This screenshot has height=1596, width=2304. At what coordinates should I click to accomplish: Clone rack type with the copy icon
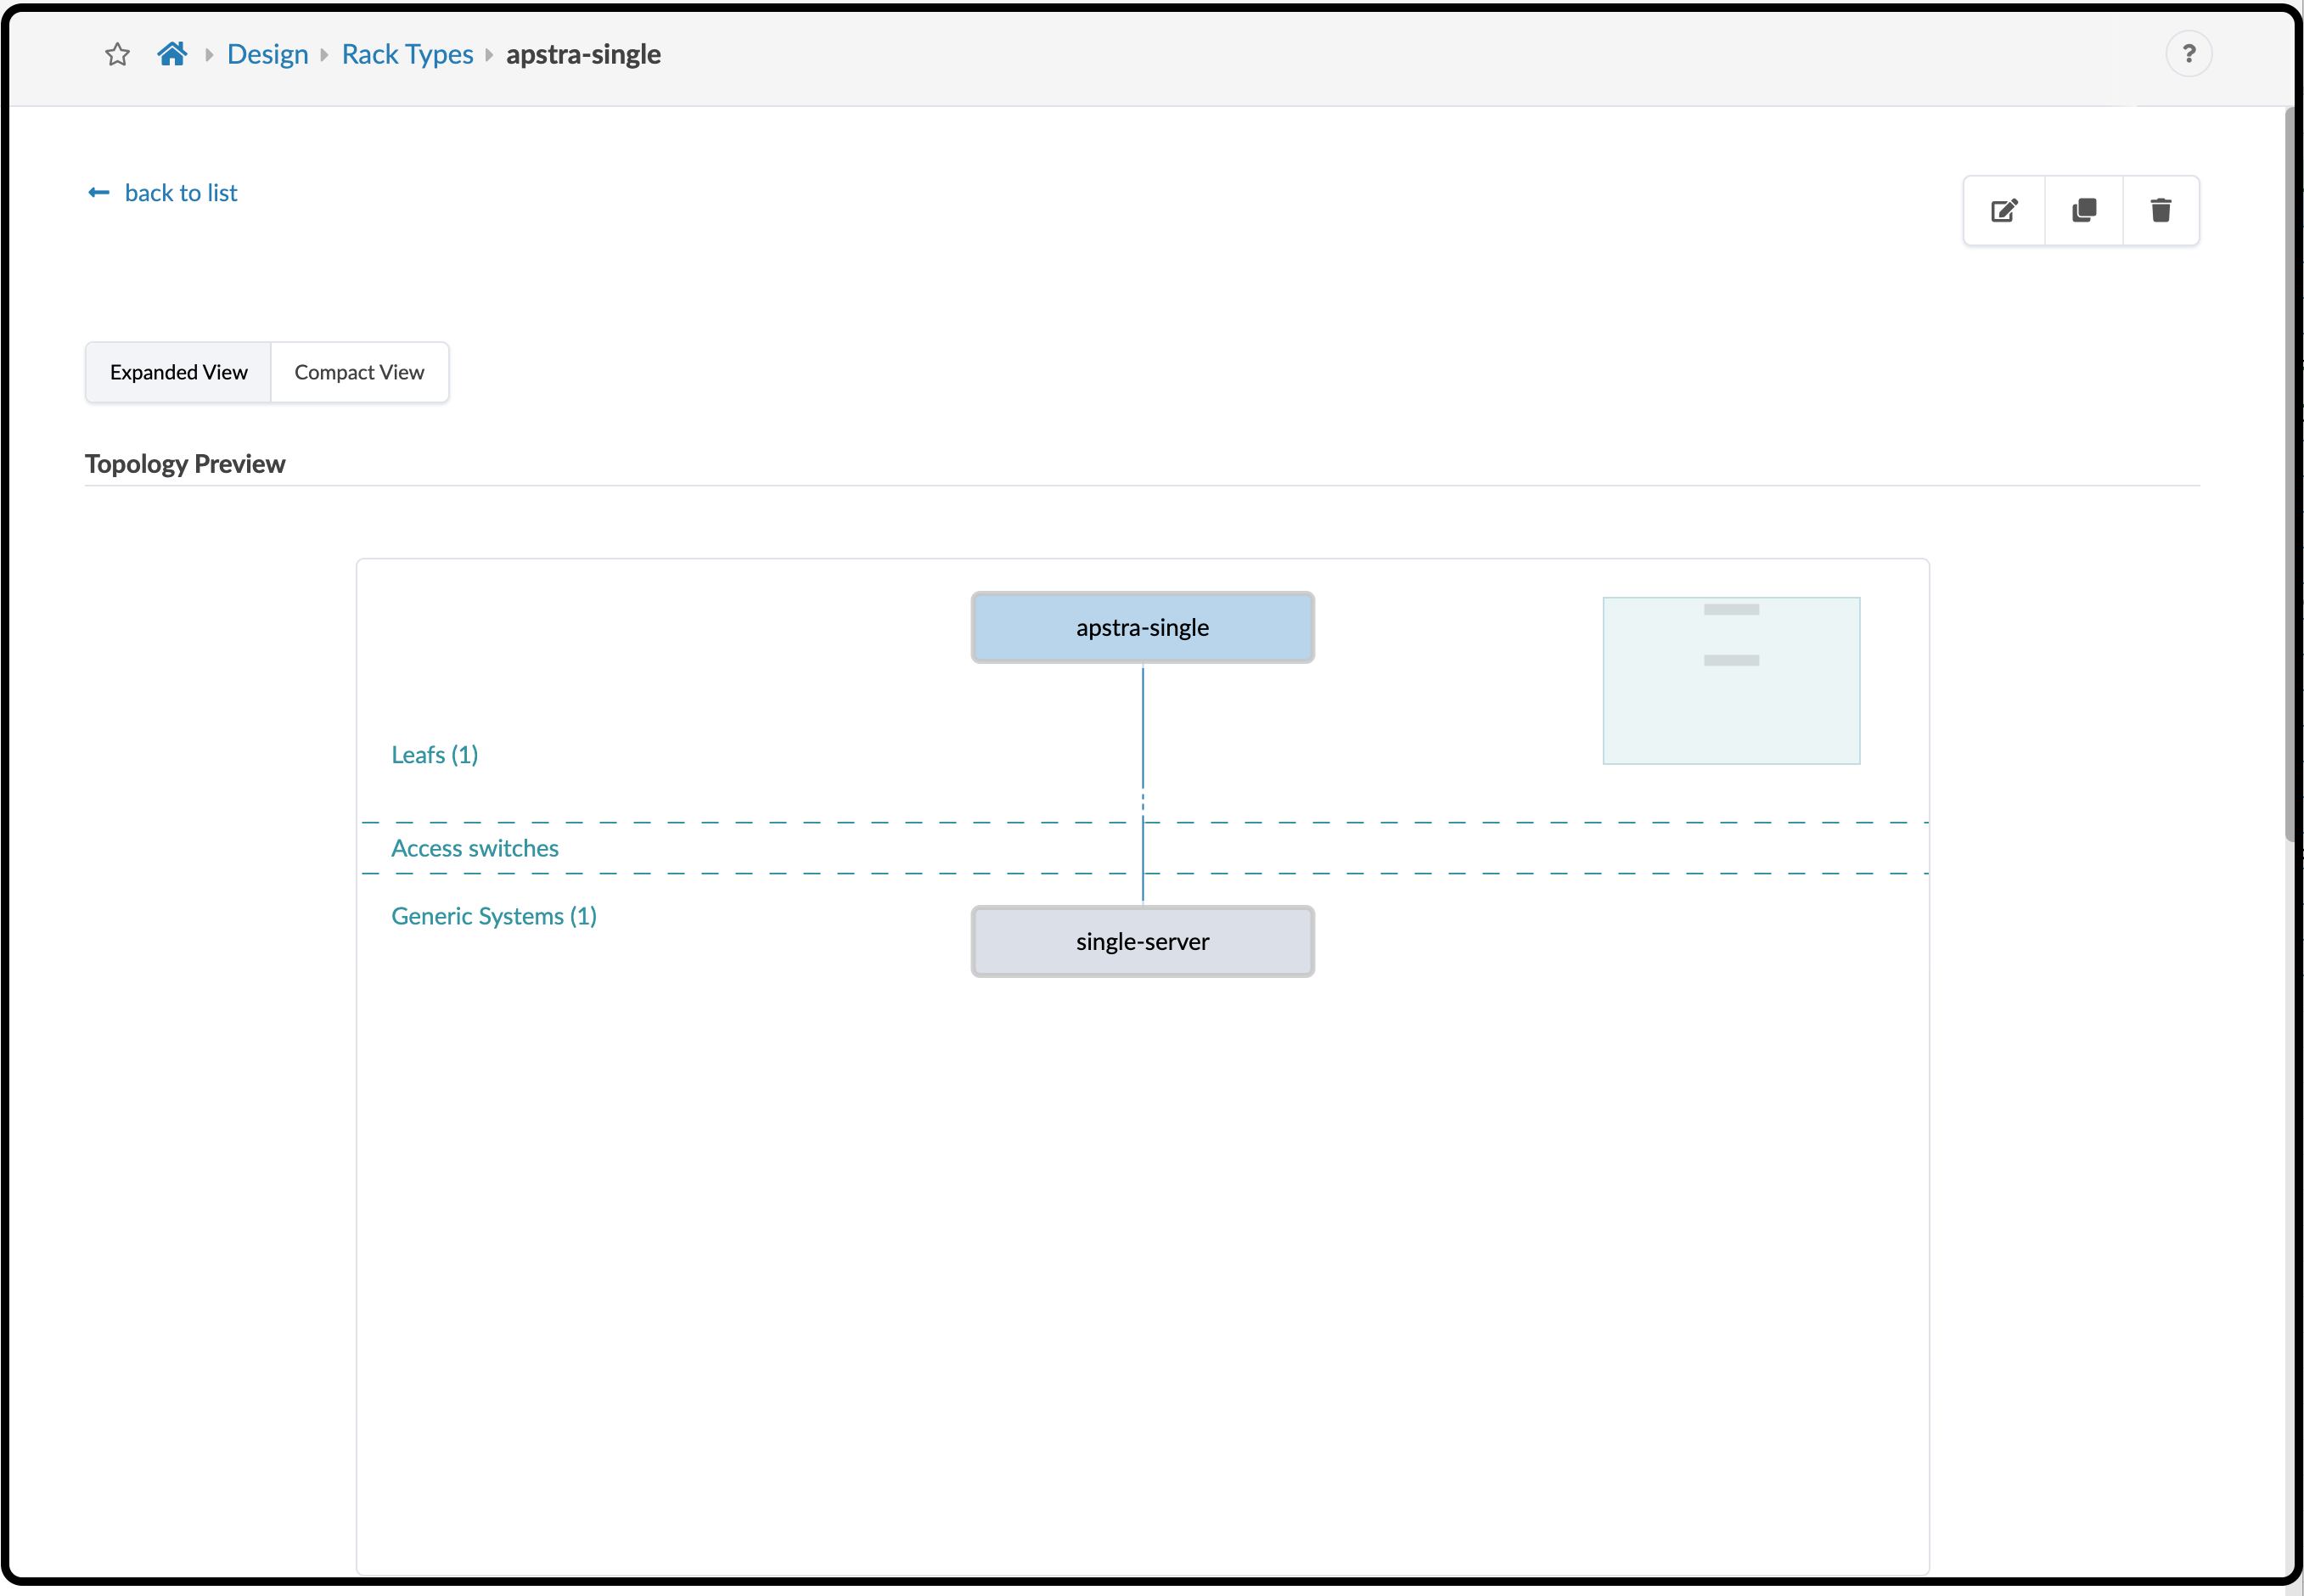(x=2084, y=210)
